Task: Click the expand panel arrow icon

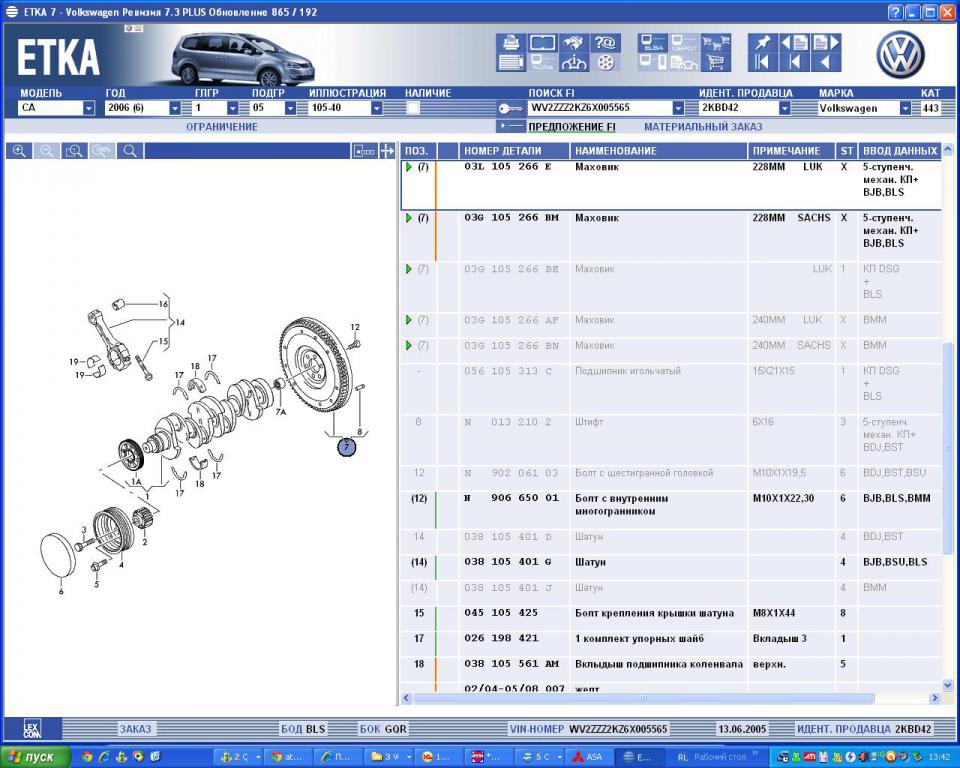Action: pyautogui.click(x=387, y=151)
